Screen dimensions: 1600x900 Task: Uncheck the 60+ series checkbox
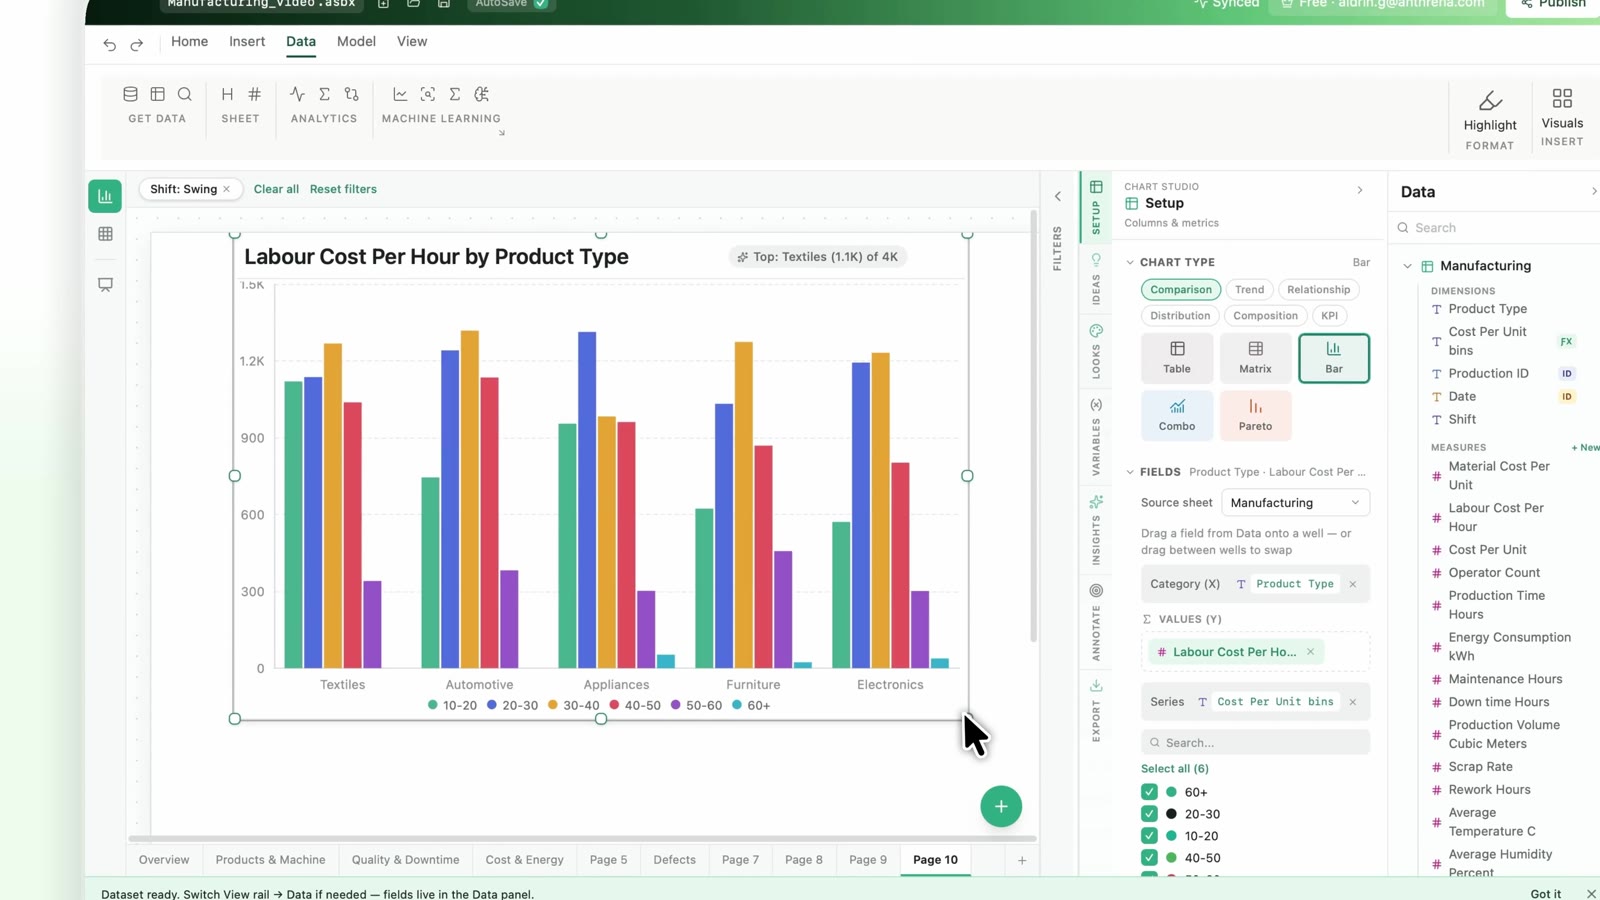pyautogui.click(x=1149, y=792)
